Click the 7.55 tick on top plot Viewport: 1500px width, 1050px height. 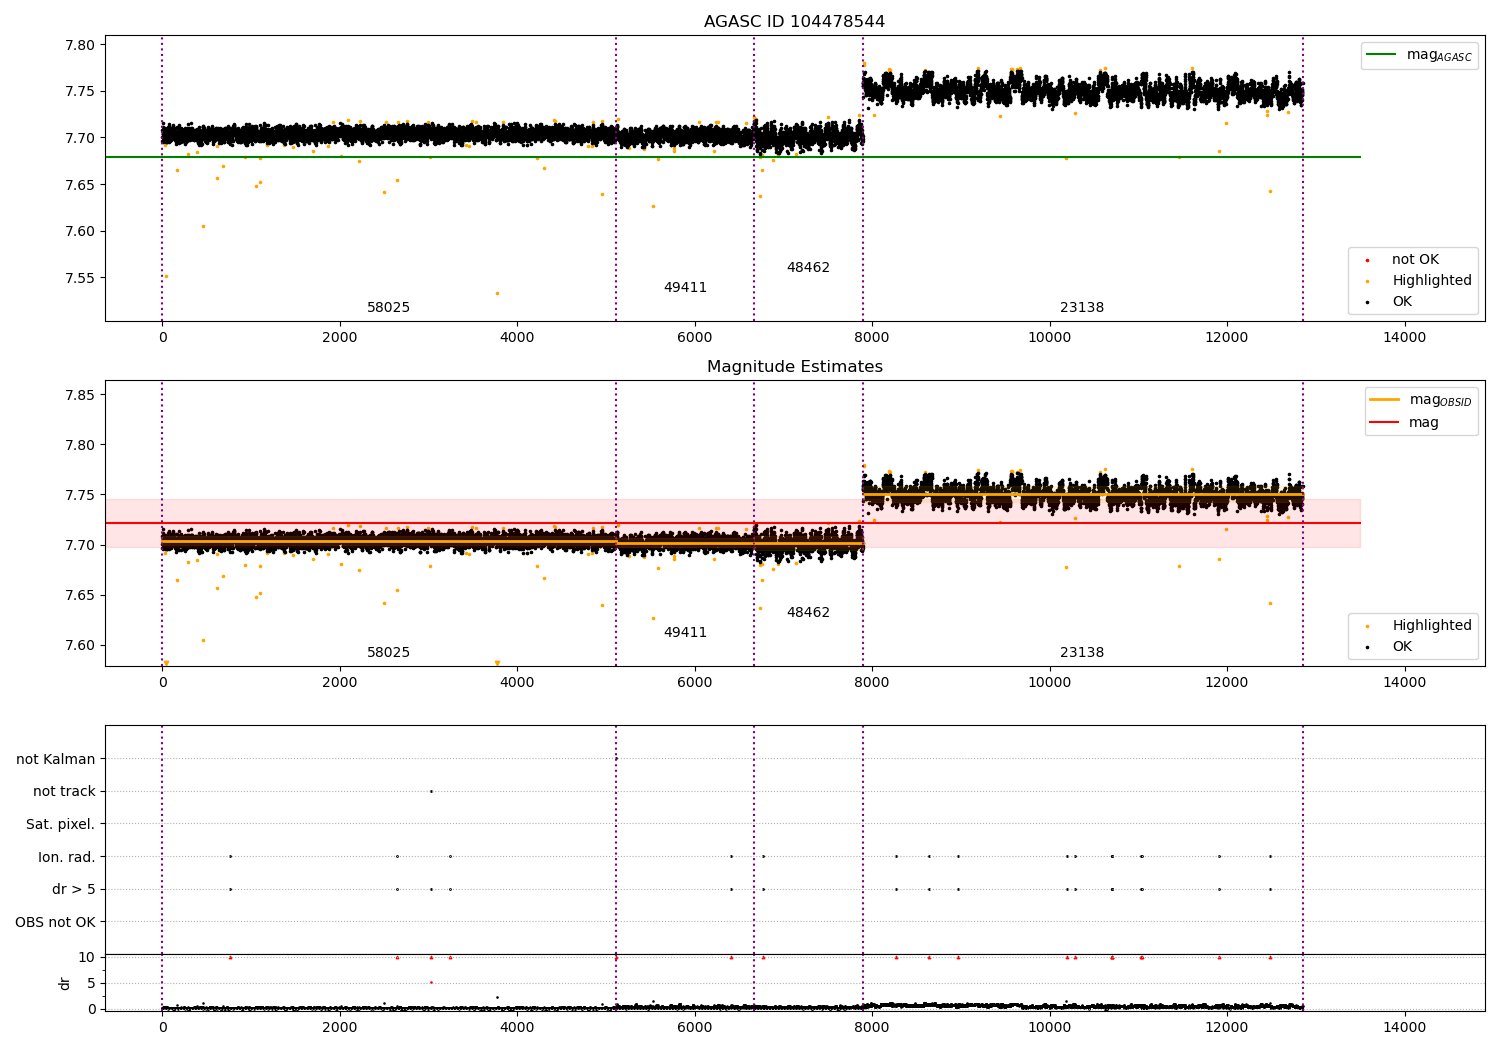click(81, 278)
